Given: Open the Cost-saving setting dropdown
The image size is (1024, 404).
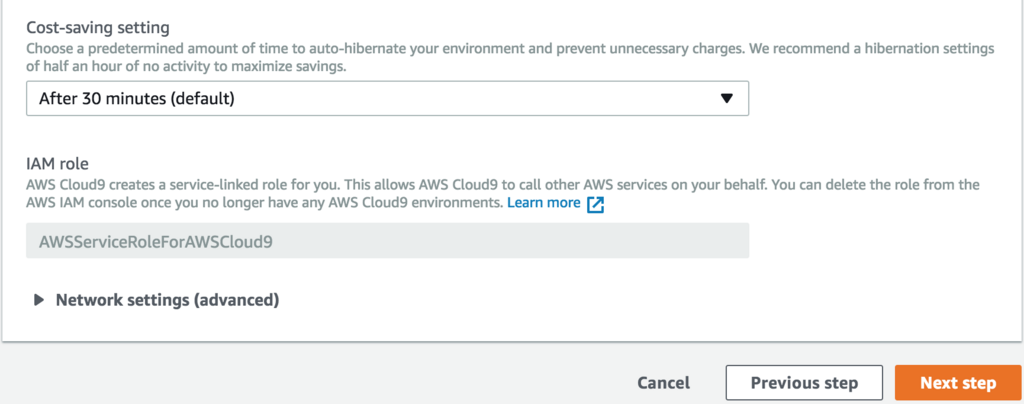Looking at the screenshot, I should click(x=387, y=98).
